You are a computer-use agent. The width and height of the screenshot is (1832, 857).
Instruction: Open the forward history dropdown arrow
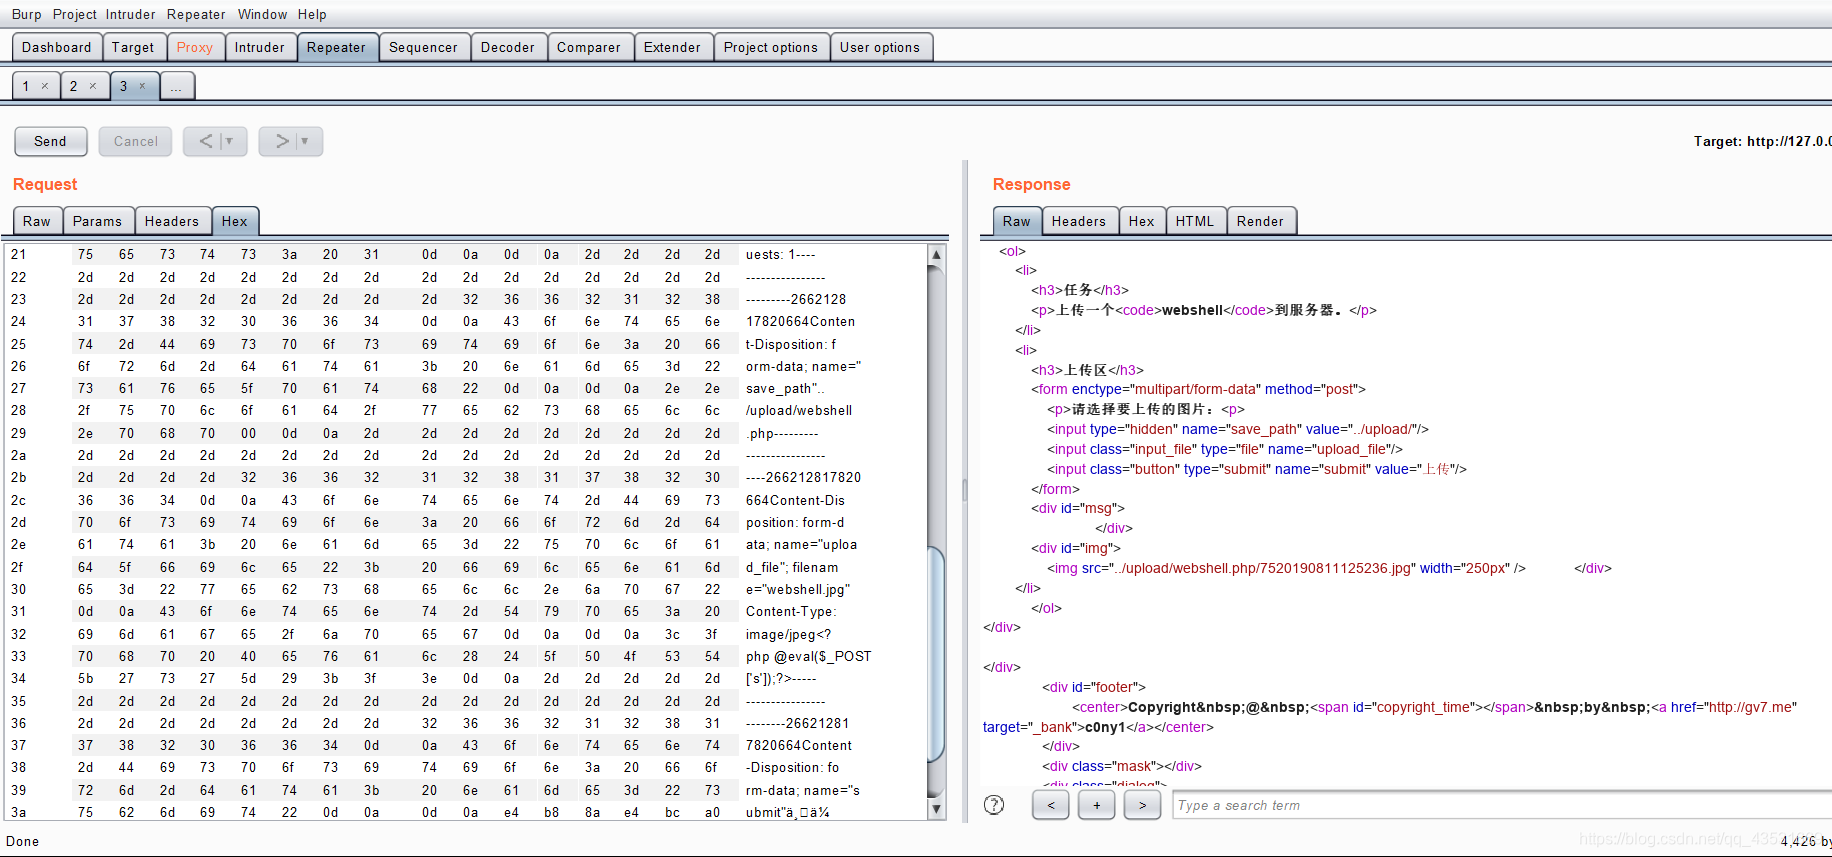coord(307,141)
